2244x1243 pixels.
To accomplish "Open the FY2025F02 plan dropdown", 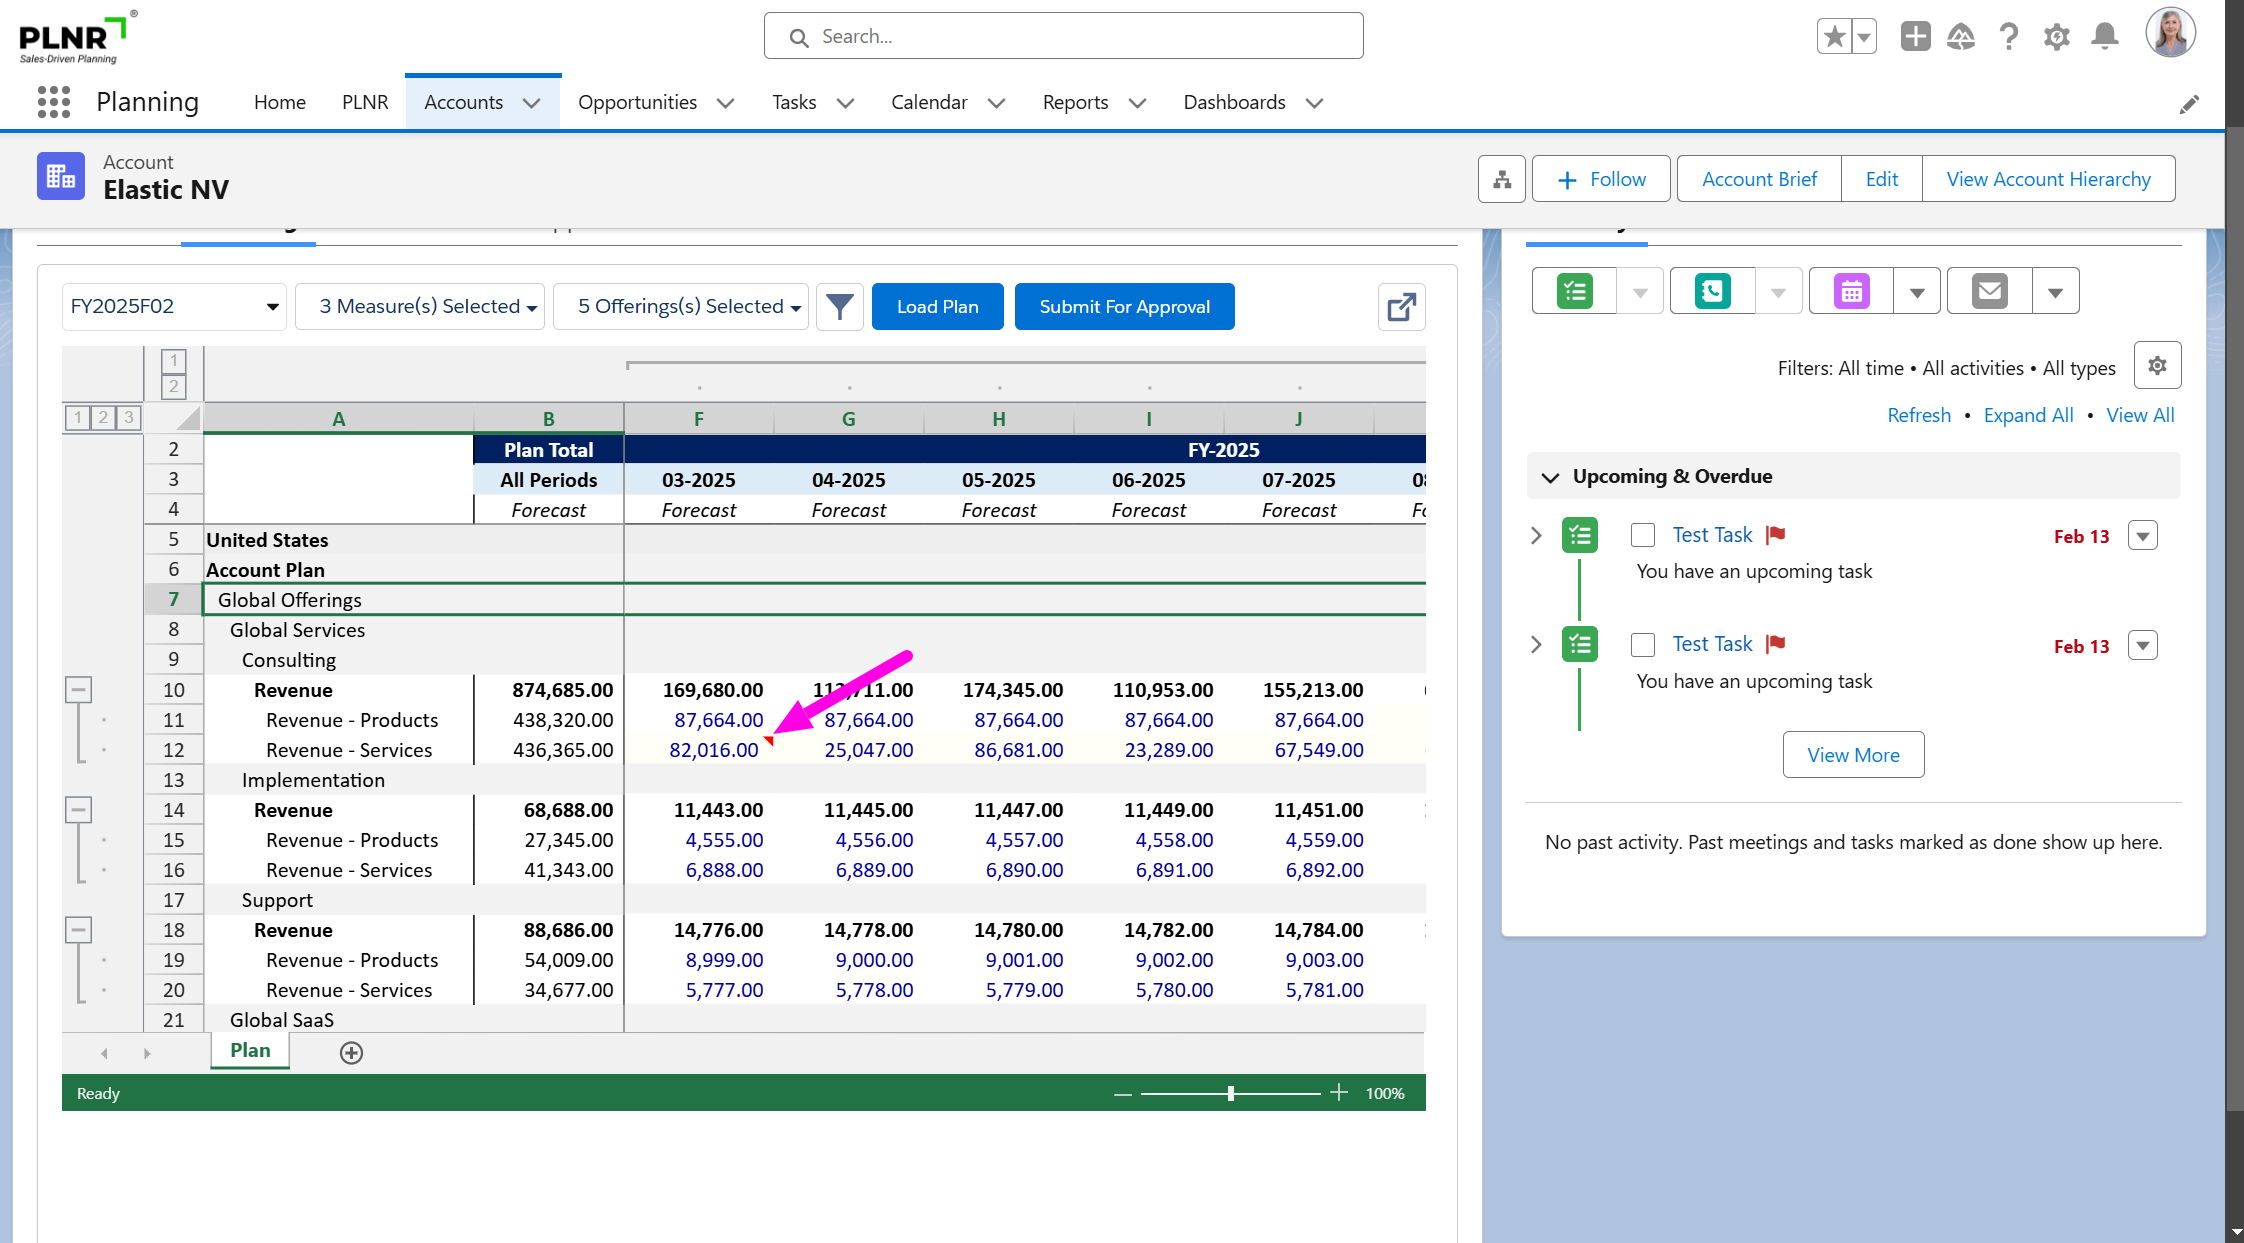I will click(174, 307).
